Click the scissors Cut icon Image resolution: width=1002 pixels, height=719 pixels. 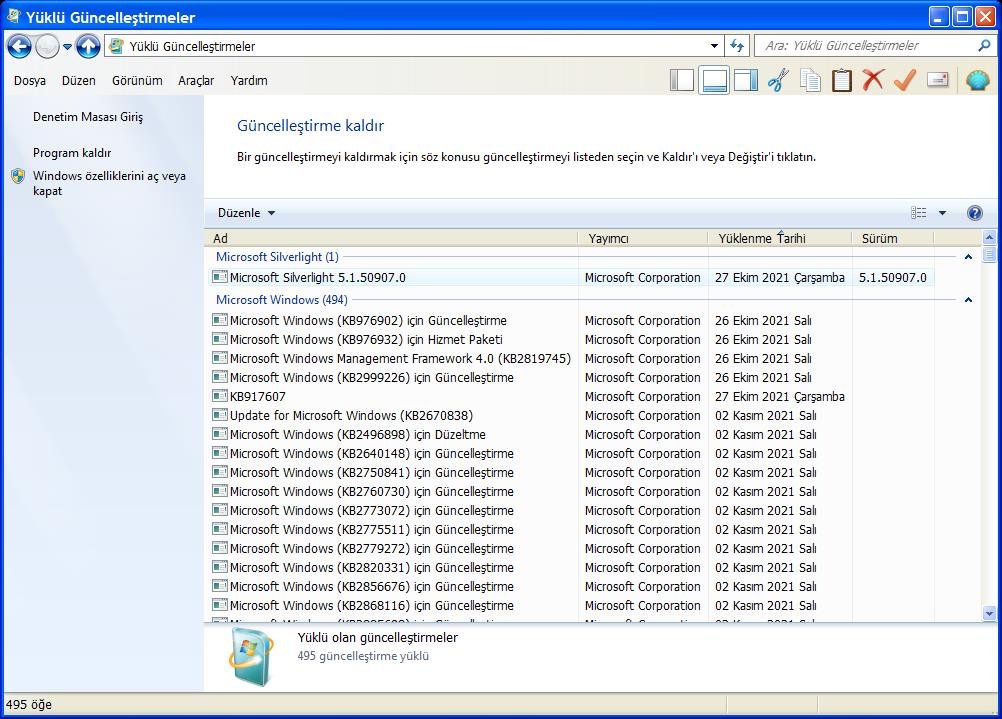[778, 81]
